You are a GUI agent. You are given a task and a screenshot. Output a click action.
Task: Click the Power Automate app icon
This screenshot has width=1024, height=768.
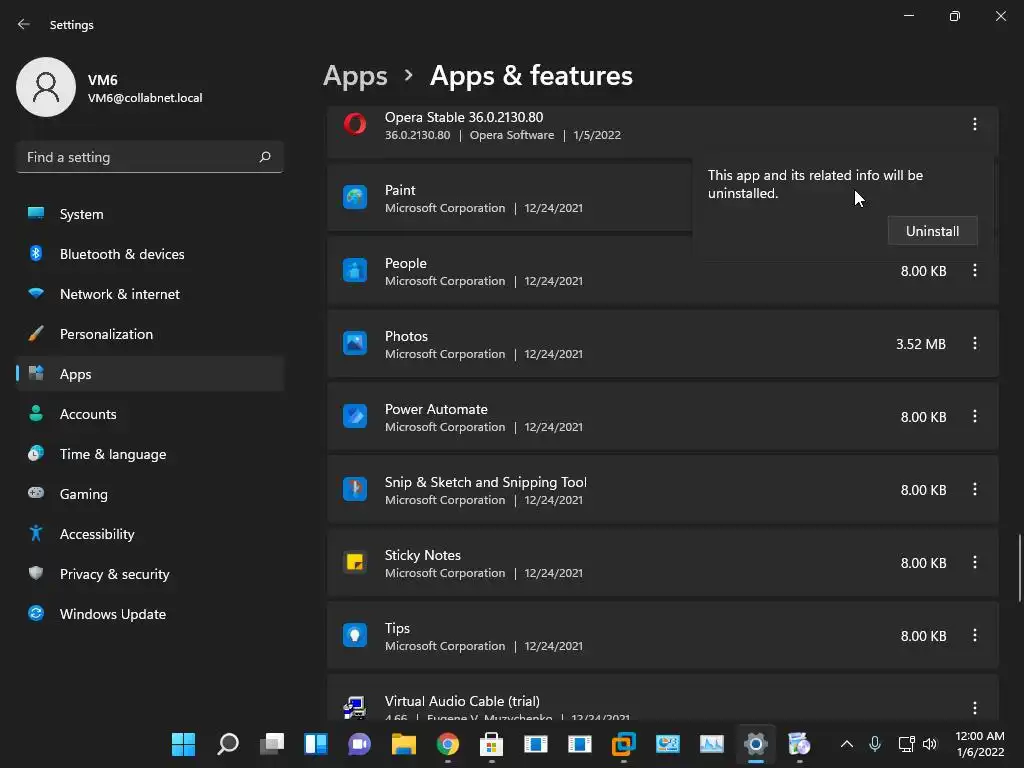coord(355,417)
